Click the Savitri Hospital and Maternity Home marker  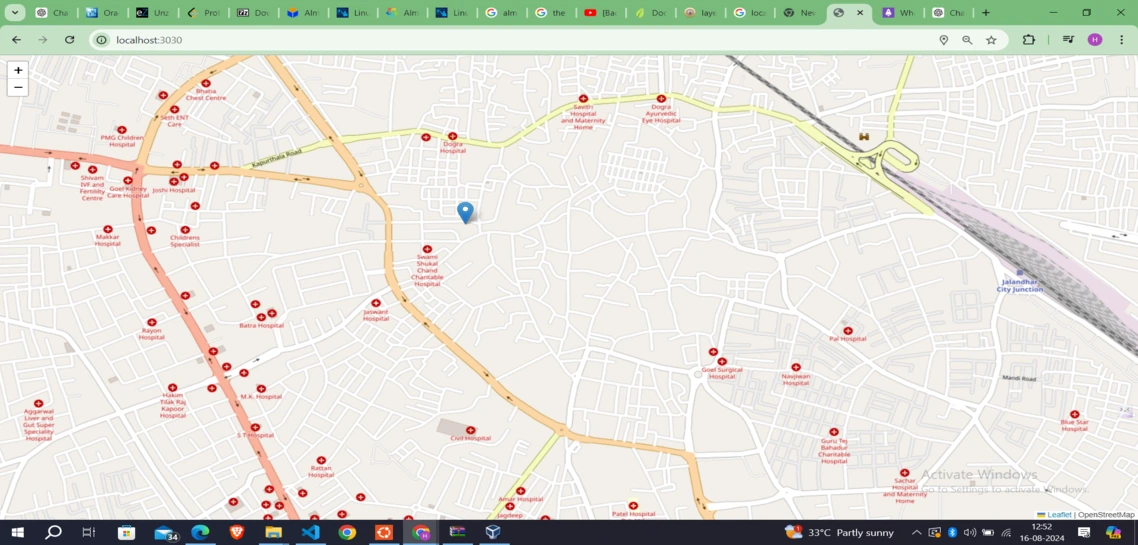point(583,98)
